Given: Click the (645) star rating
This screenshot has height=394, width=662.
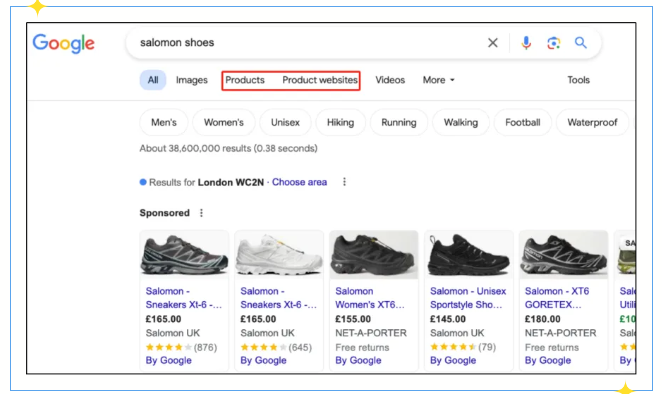Looking at the screenshot, I should pos(276,347).
